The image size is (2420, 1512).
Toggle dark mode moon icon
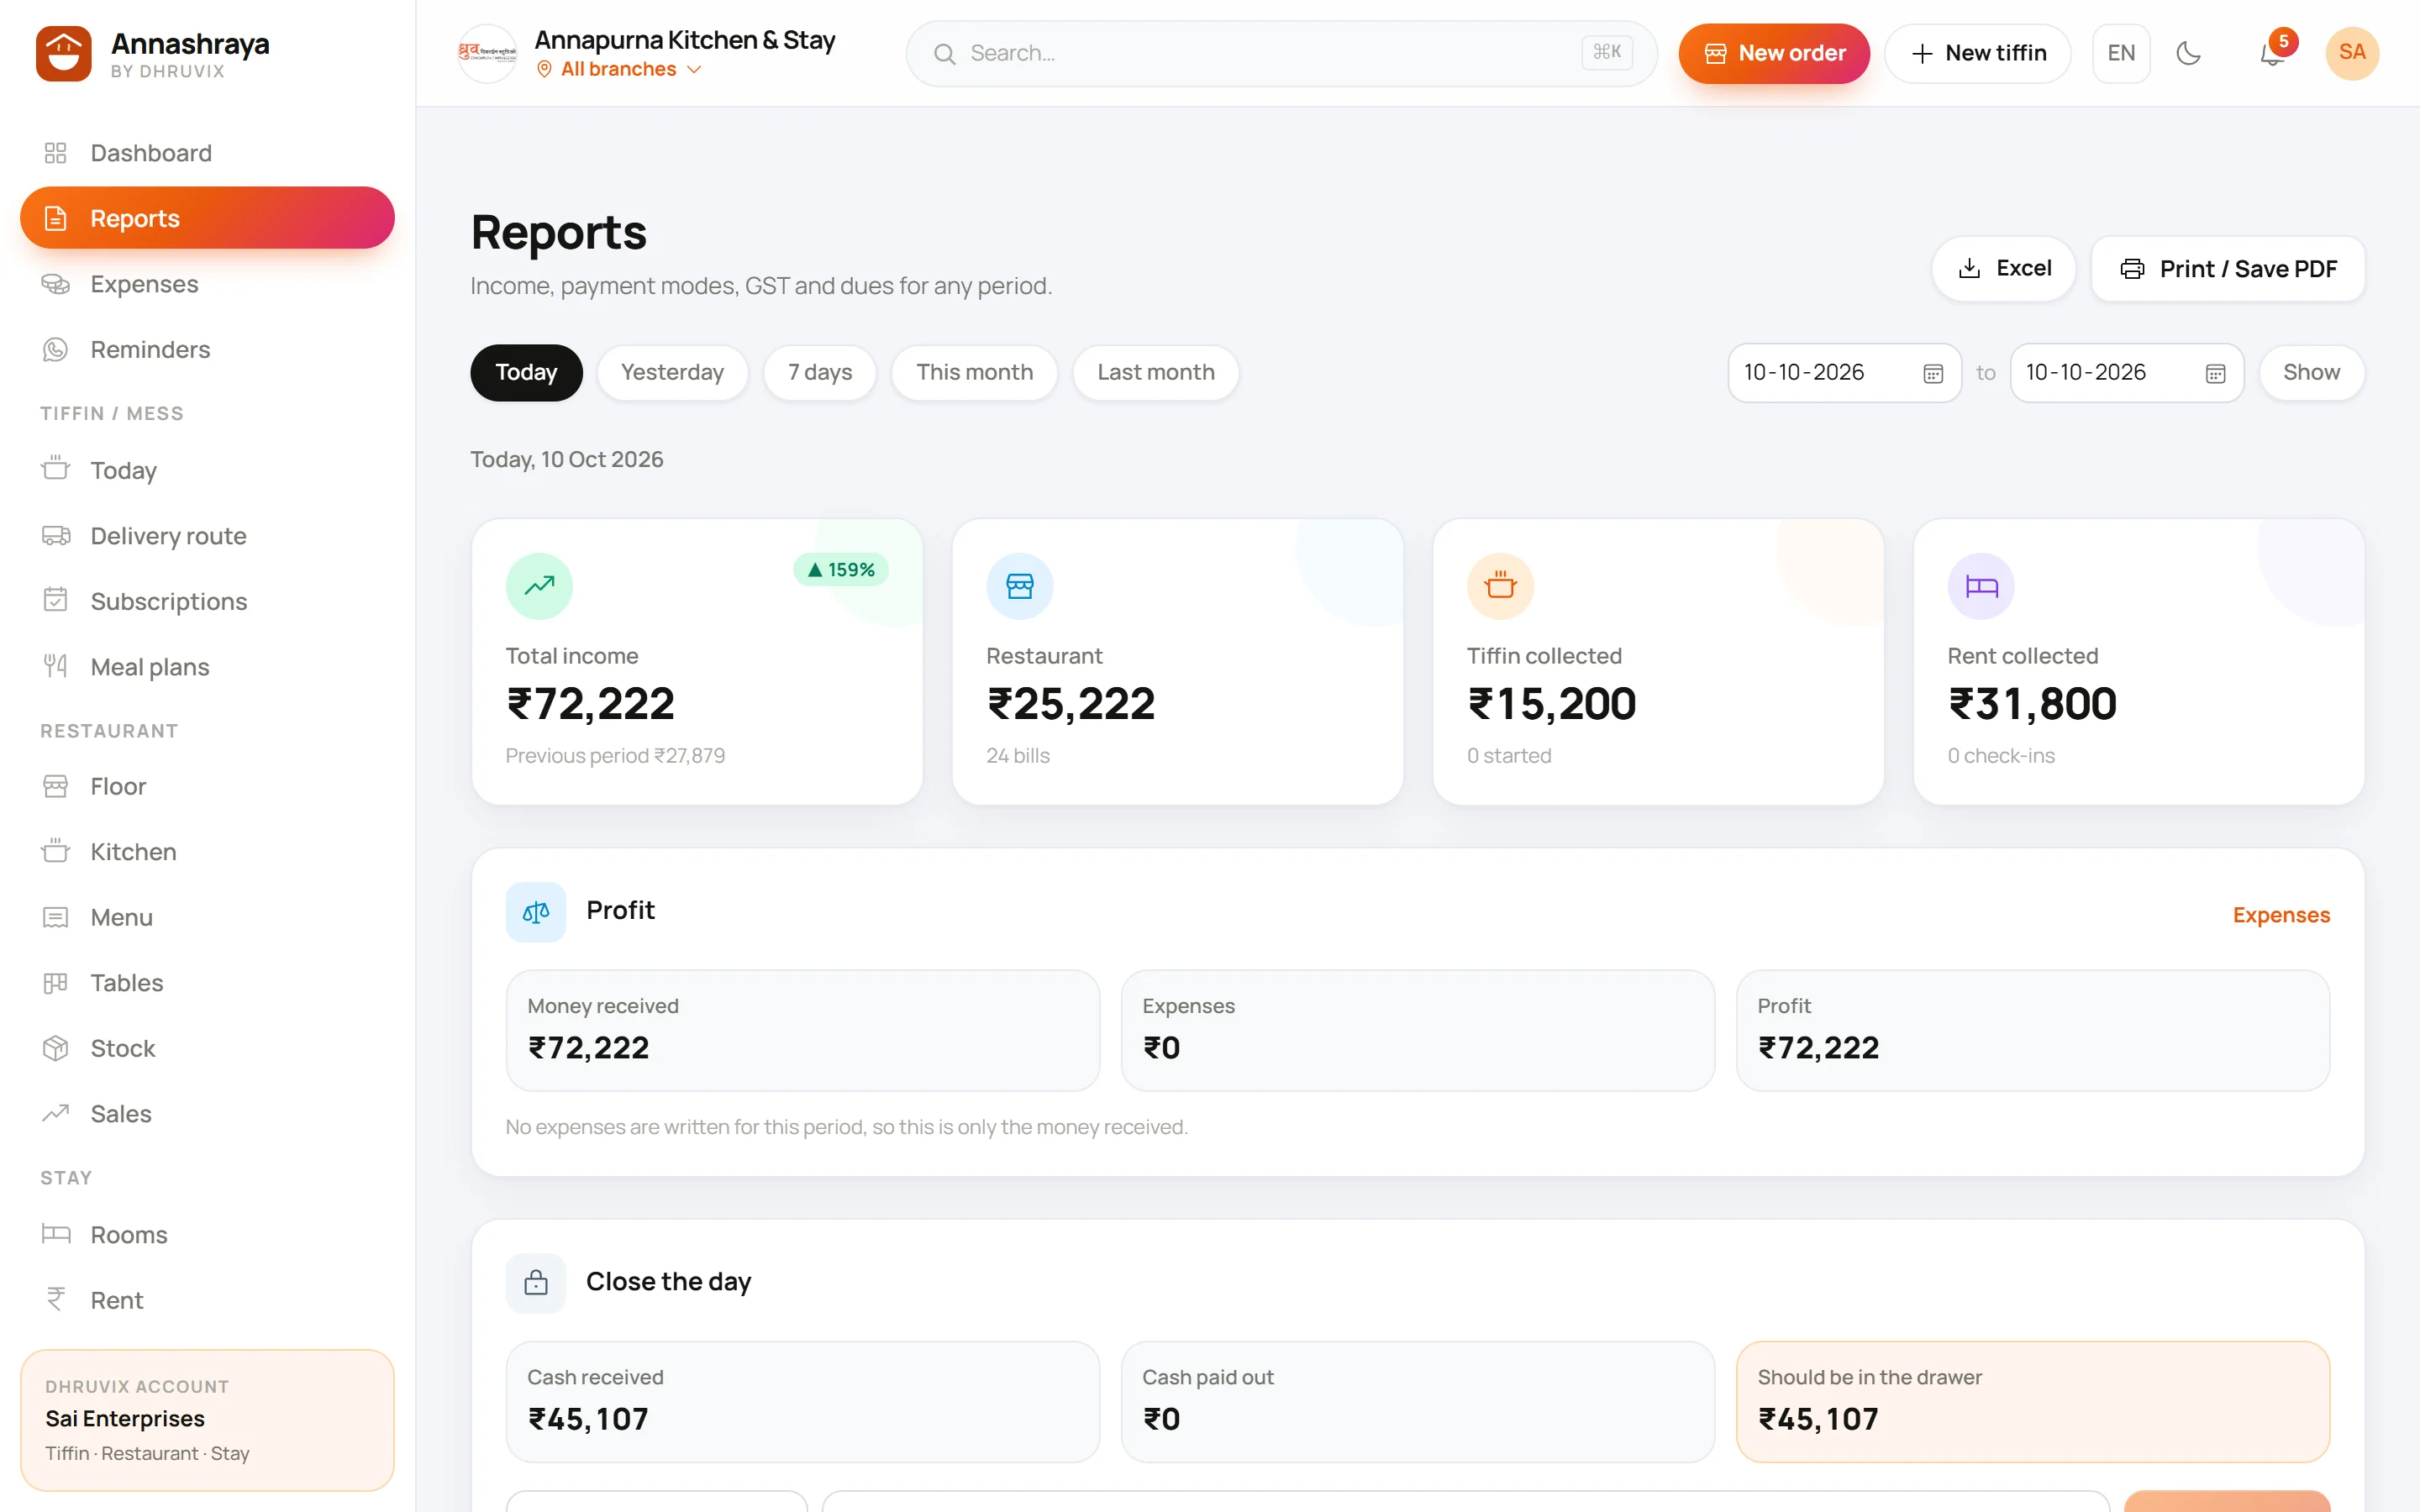2189,53
